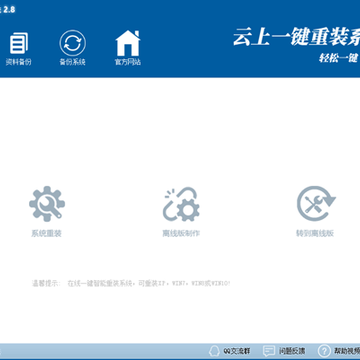Select the 系统重装 gear-wrench icon
The height and width of the screenshot is (360, 360).
[x=47, y=204]
